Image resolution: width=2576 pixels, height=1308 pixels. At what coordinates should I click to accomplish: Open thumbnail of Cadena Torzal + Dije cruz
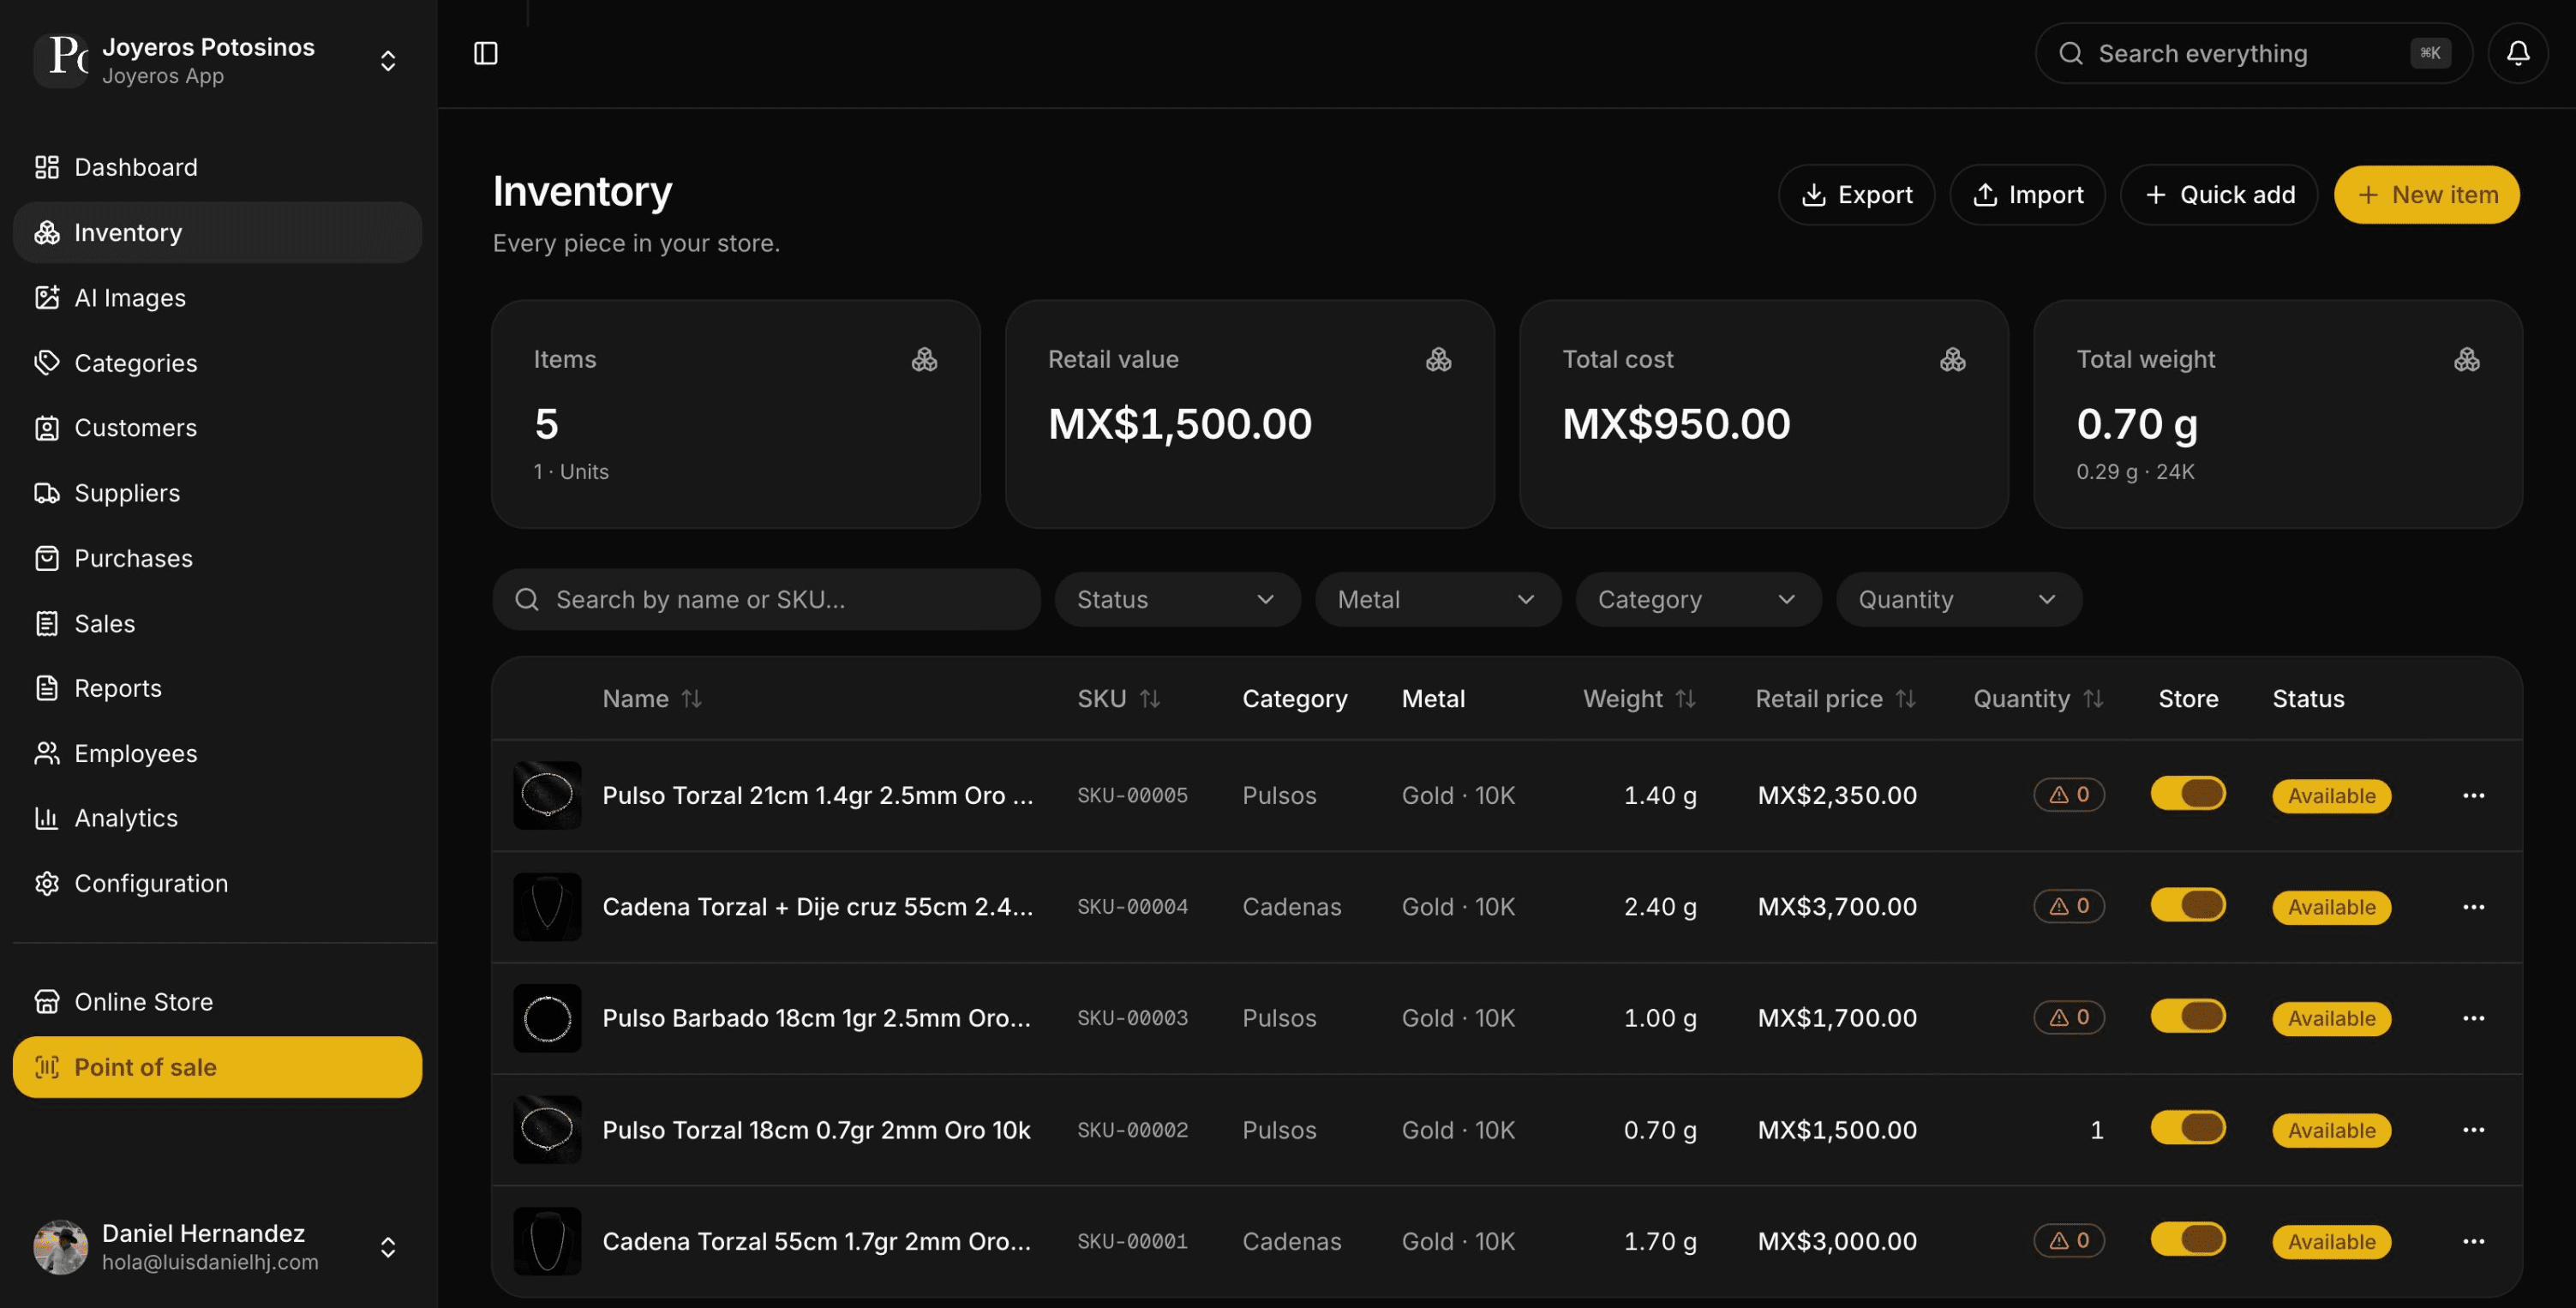547,906
